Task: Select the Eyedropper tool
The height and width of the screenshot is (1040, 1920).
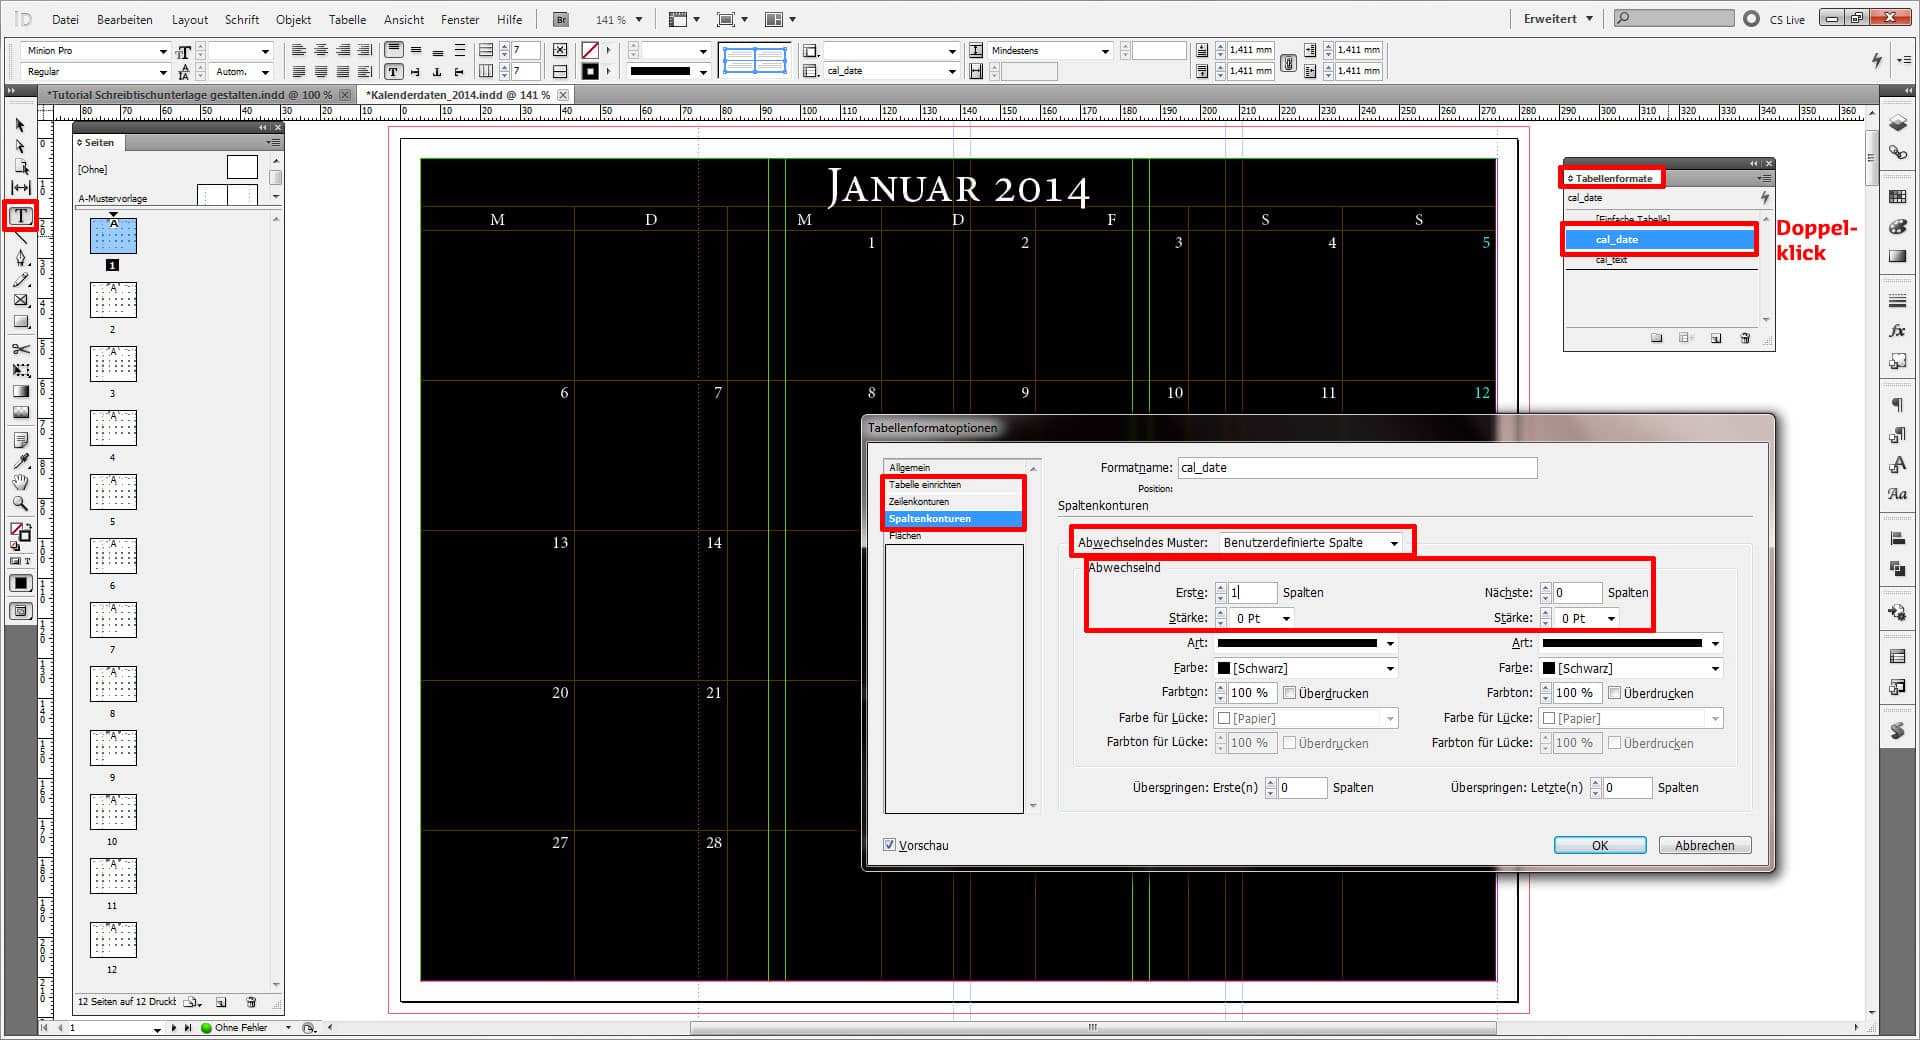Action: 21,461
